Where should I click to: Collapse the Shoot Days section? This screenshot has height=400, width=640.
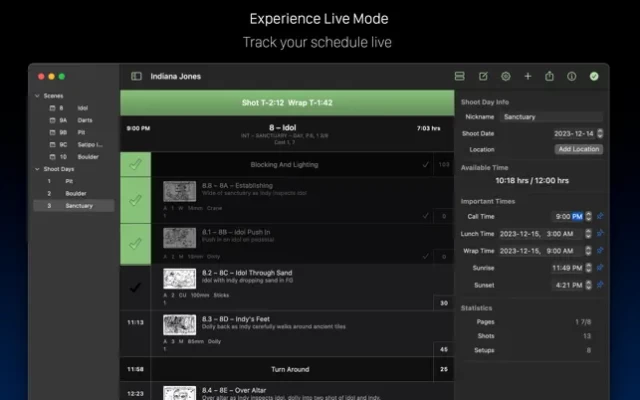click(35, 169)
